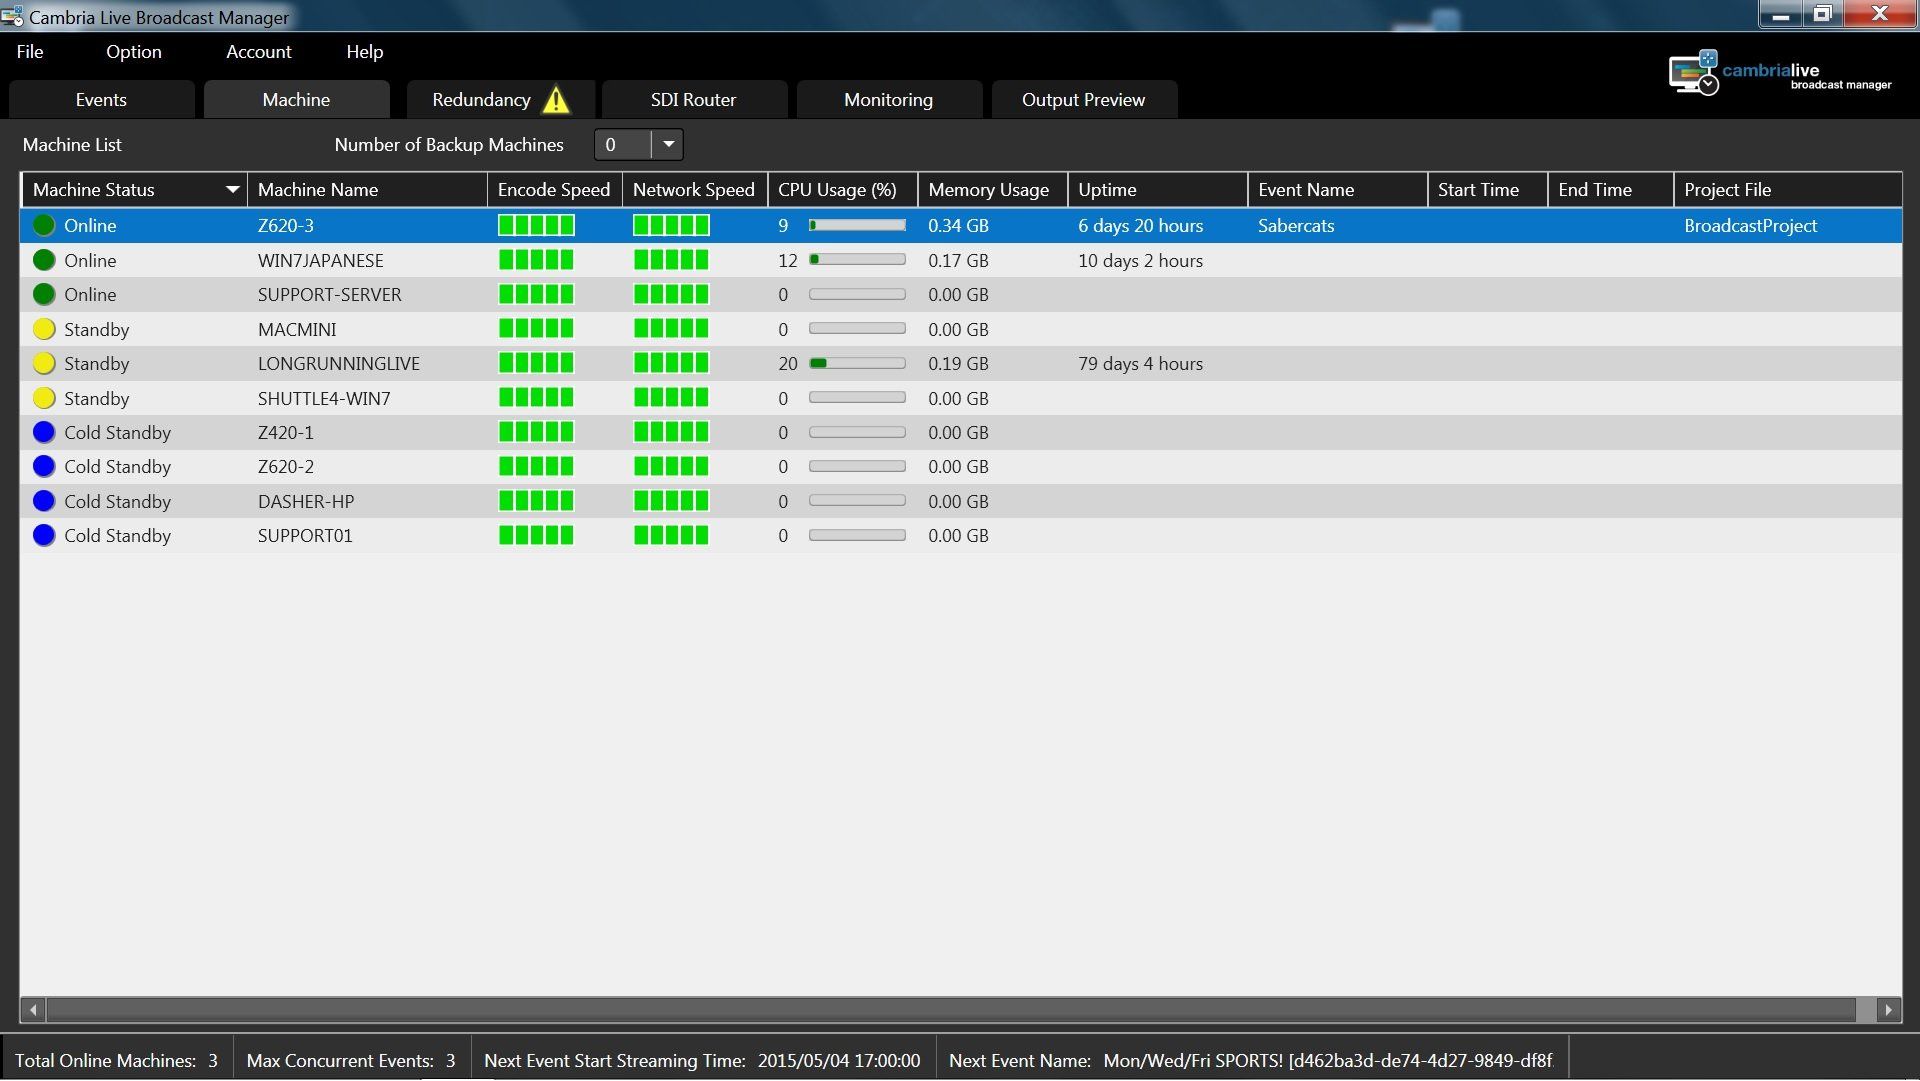Sort by the Uptime column header
The image size is (1920, 1081).
(1107, 190)
